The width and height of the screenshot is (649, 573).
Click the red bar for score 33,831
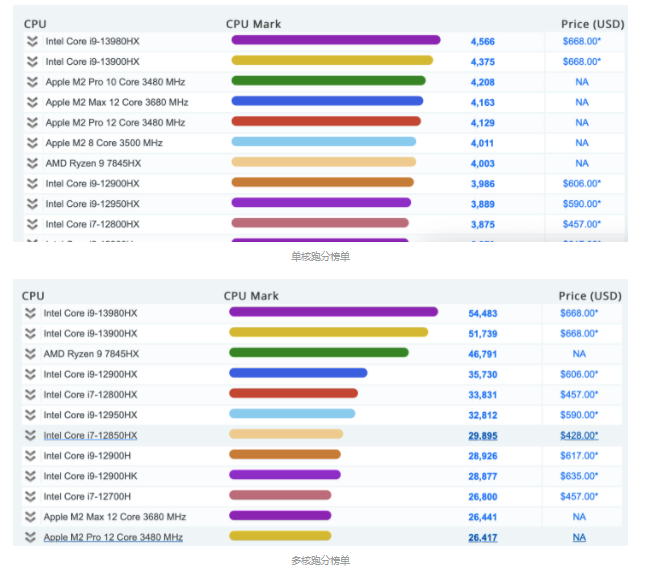click(x=293, y=393)
